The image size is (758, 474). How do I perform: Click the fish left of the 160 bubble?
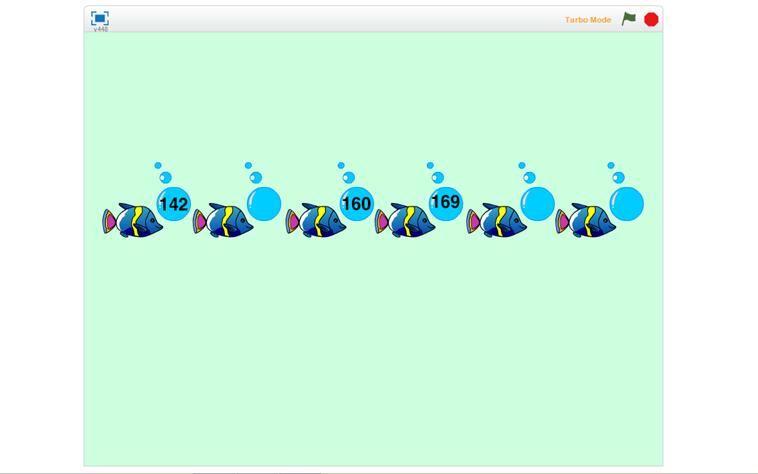(316, 220)
